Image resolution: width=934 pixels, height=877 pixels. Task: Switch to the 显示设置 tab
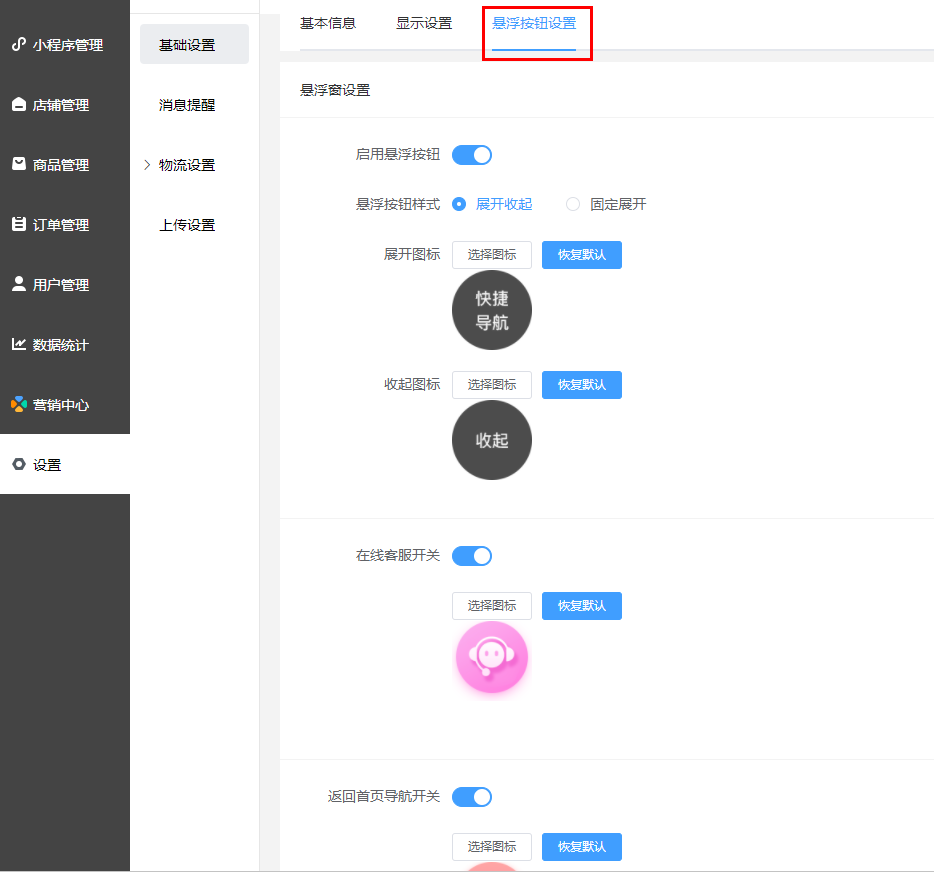click(424, 24)
